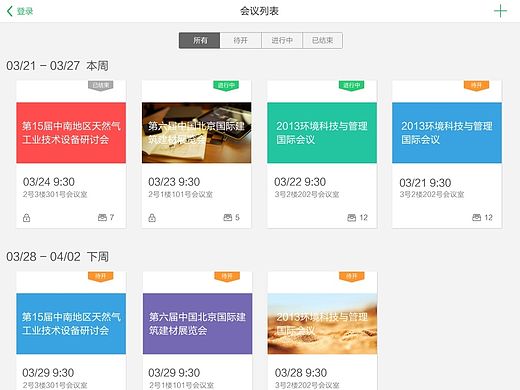
Task: Tap the 登录 back link text
Action: 25,11
